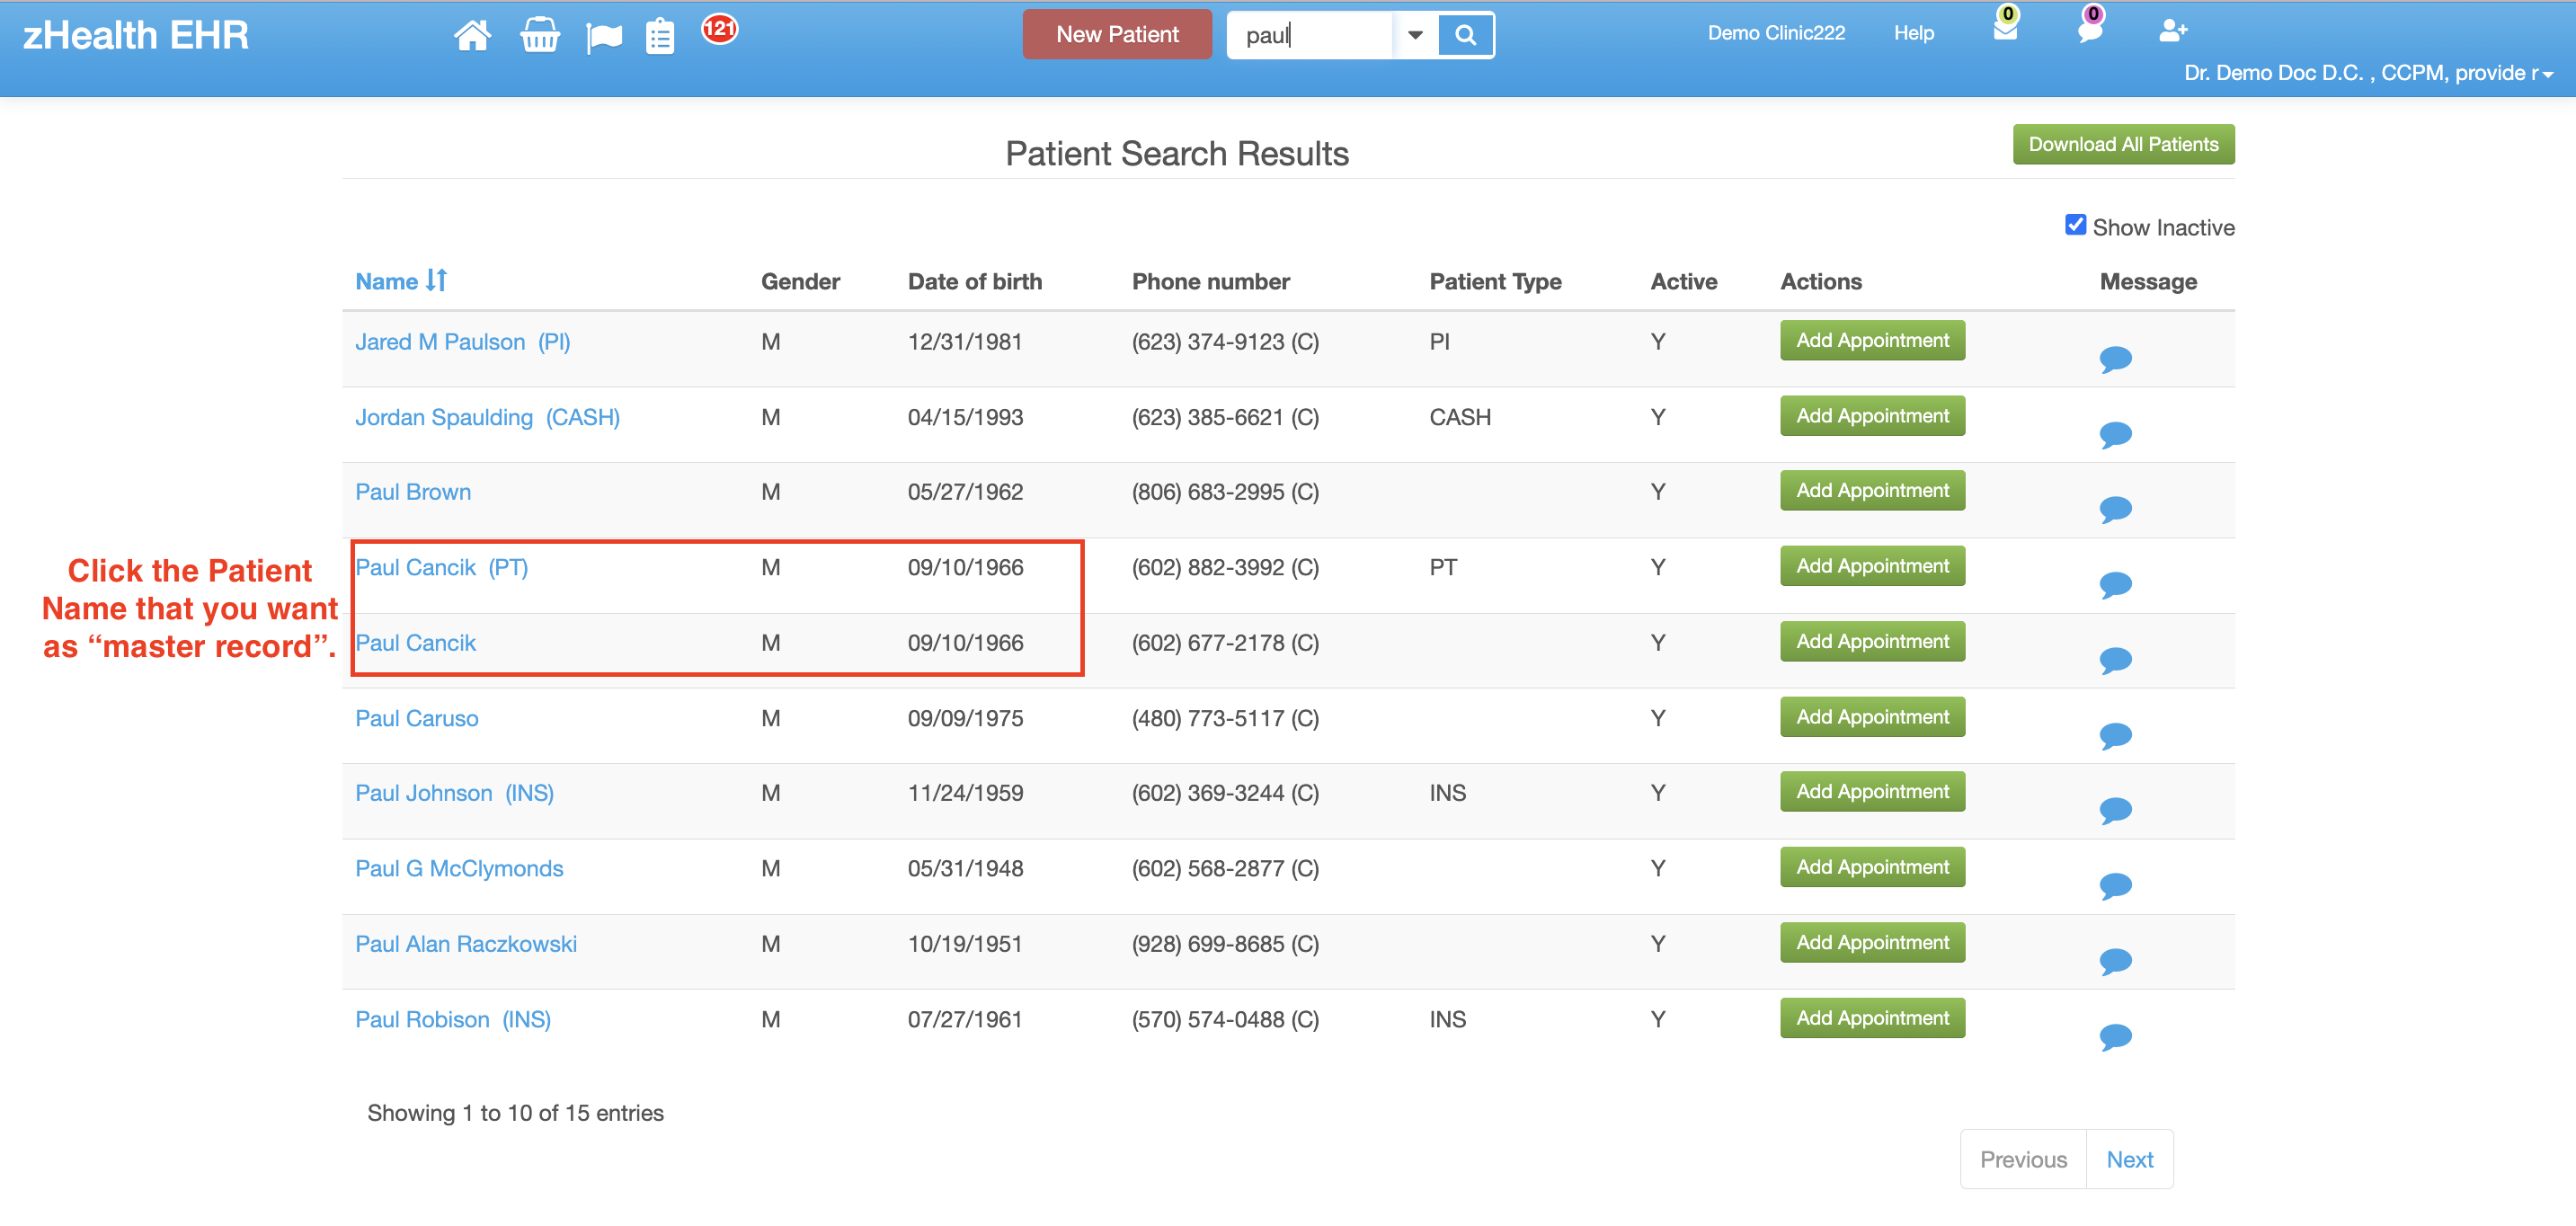Click the home icon in header
The height and width of the screenshot is (1226, 2576).
pos(472,36)
